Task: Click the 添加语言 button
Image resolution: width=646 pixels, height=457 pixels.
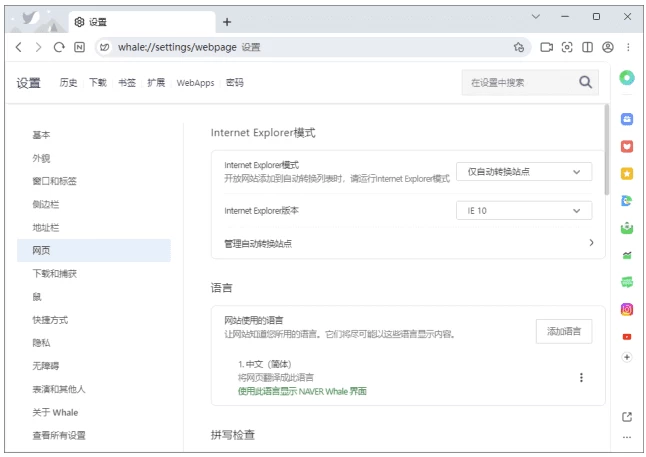Action: click(x=564, y=331)
